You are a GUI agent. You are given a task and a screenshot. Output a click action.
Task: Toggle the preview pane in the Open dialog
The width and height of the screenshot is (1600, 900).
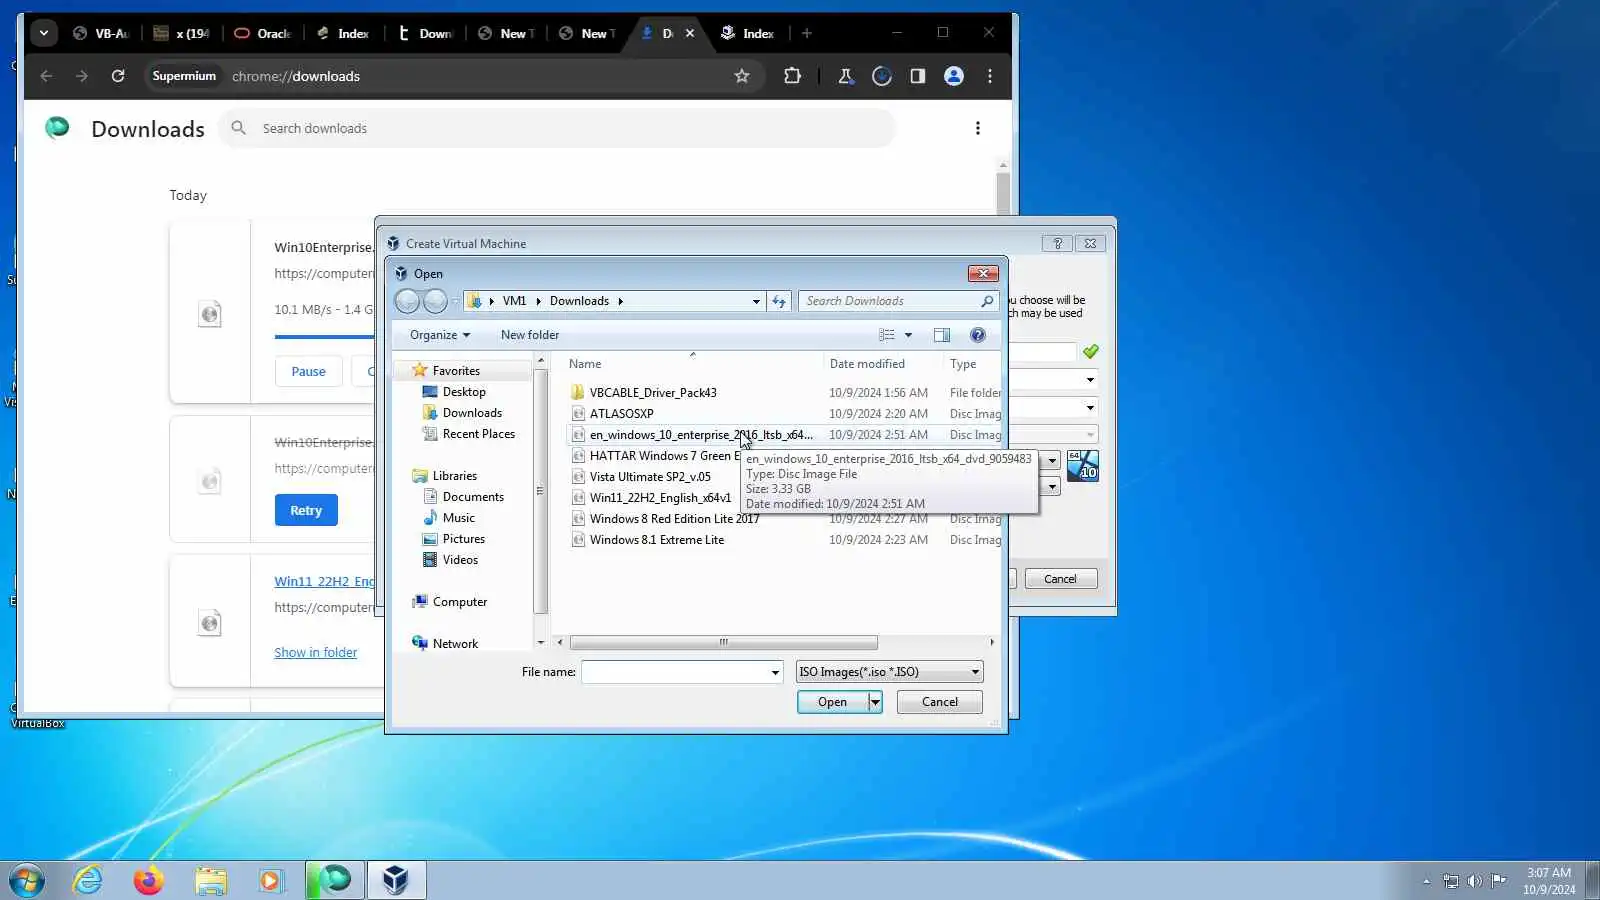coord(942,335)
